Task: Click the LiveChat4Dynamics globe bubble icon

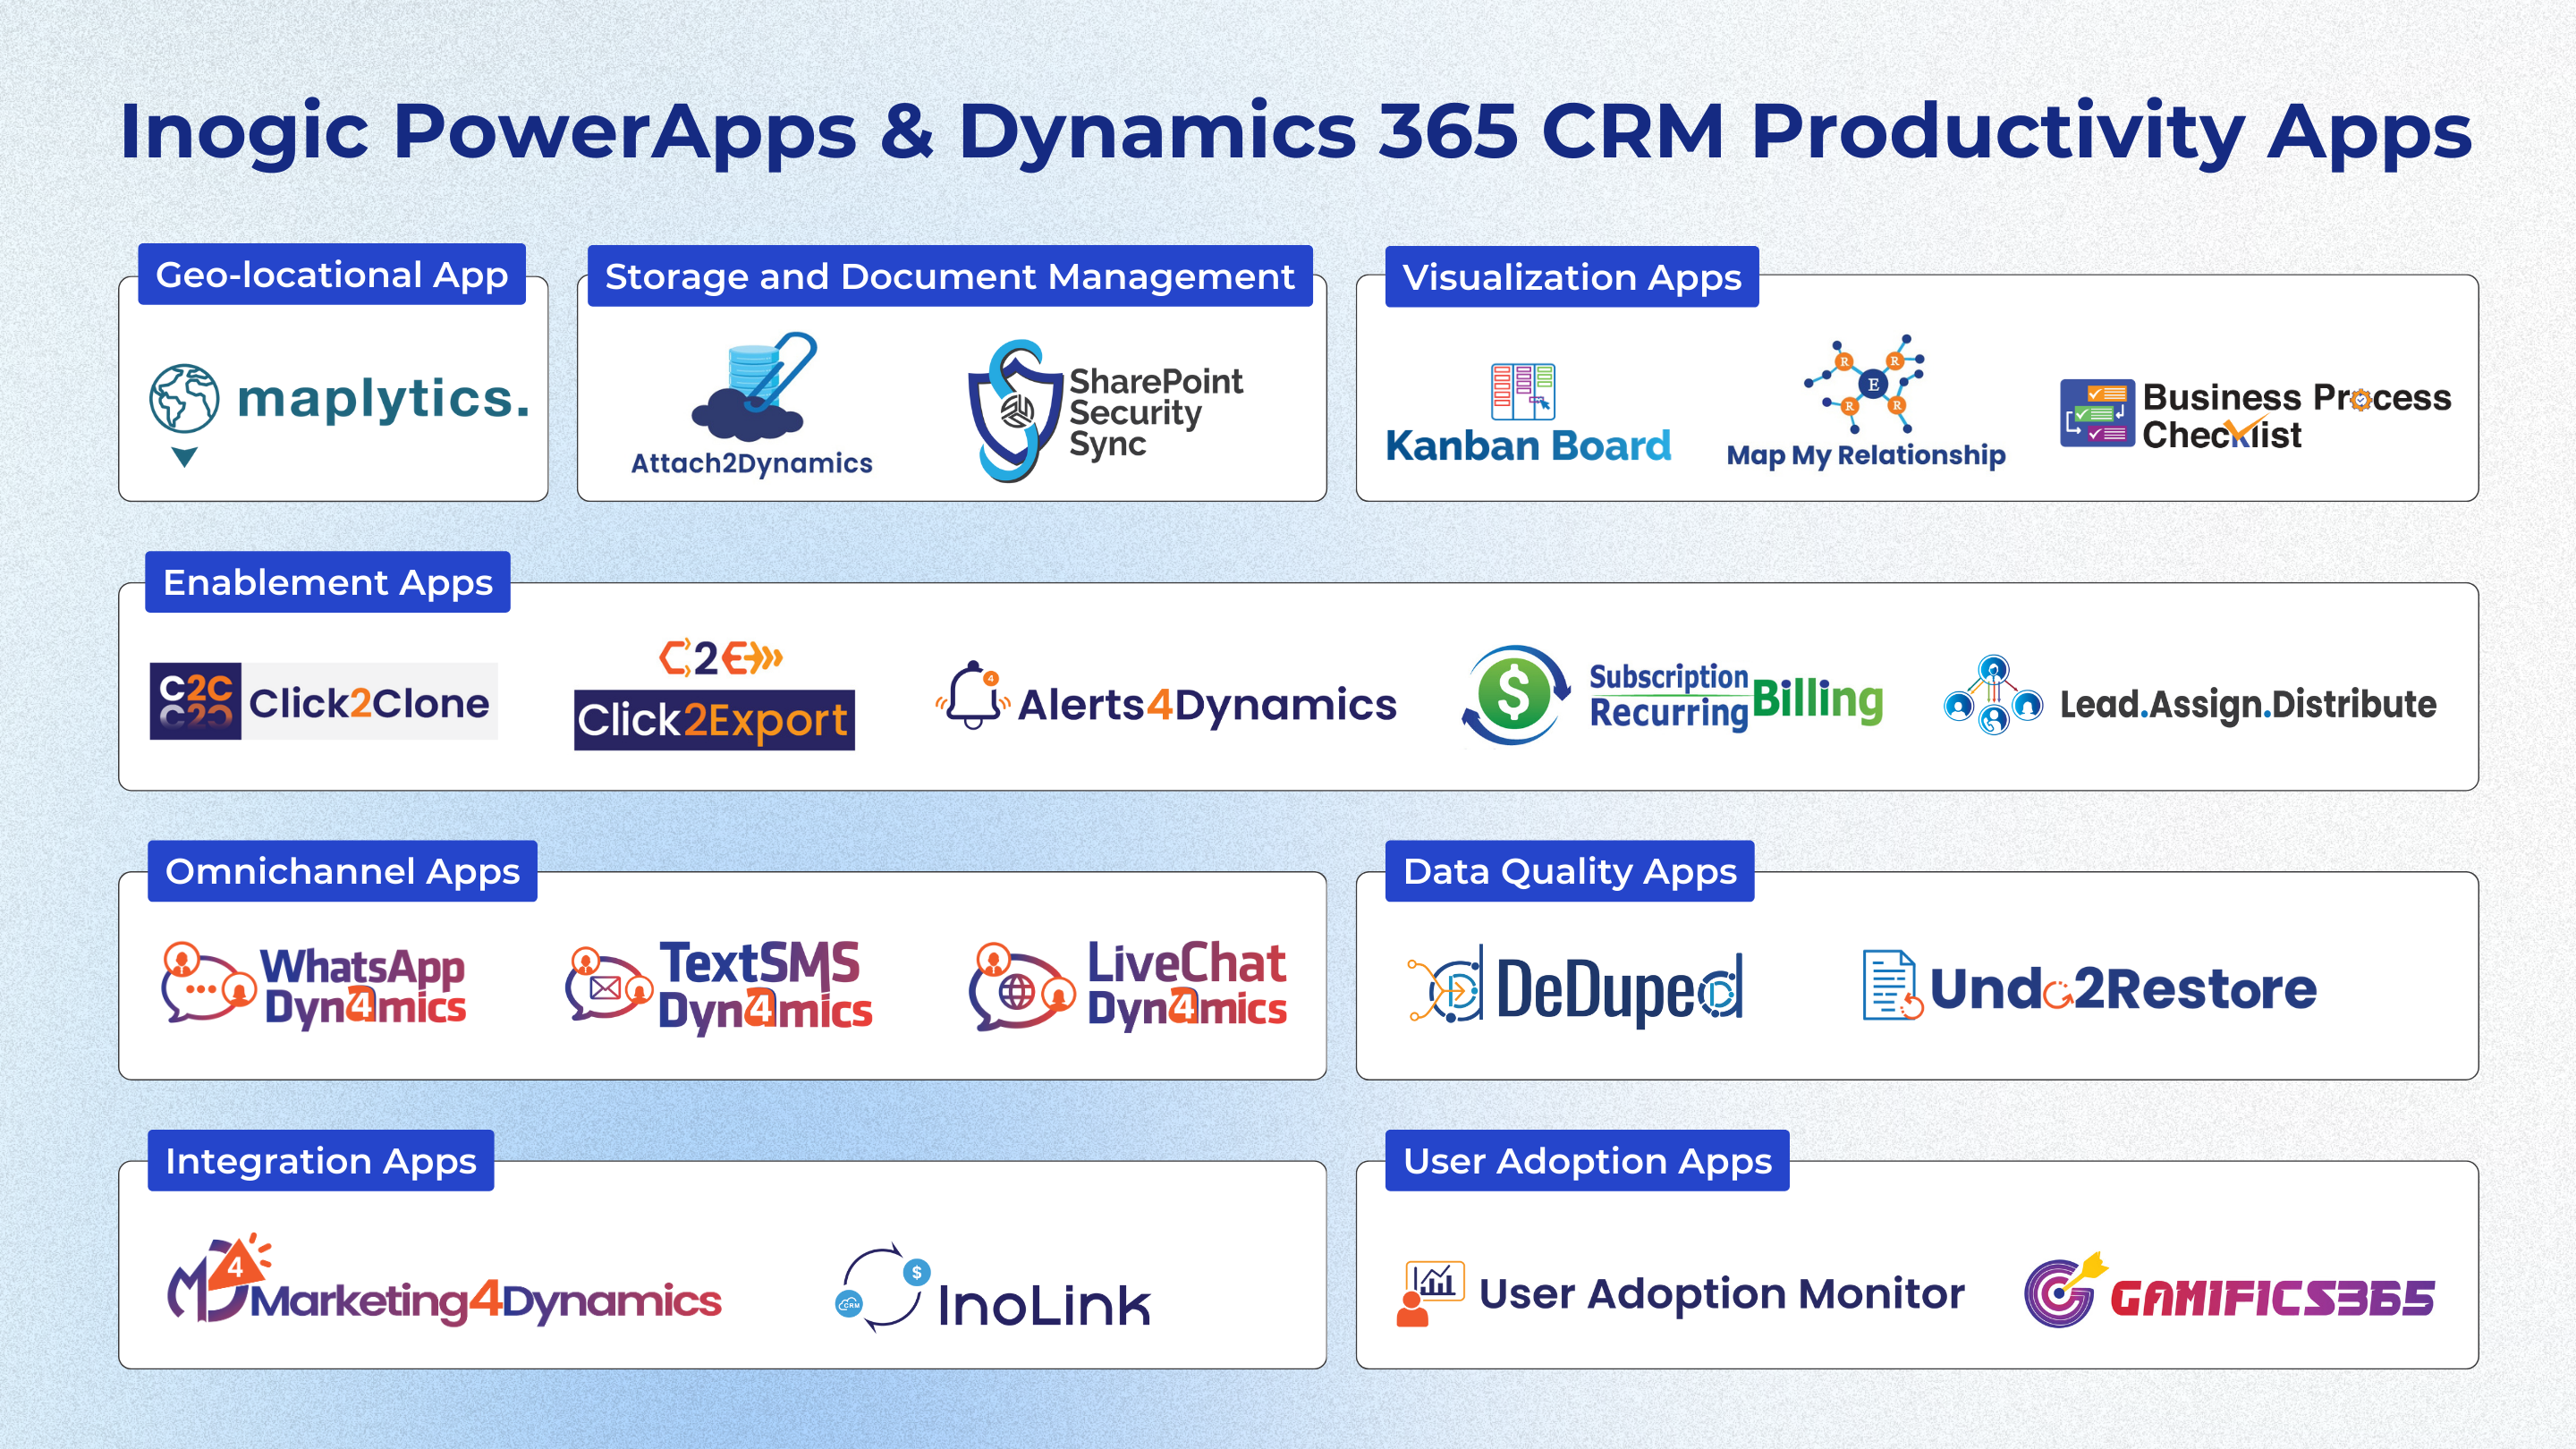Action: pyautogui.click(x=1022, y=986)
